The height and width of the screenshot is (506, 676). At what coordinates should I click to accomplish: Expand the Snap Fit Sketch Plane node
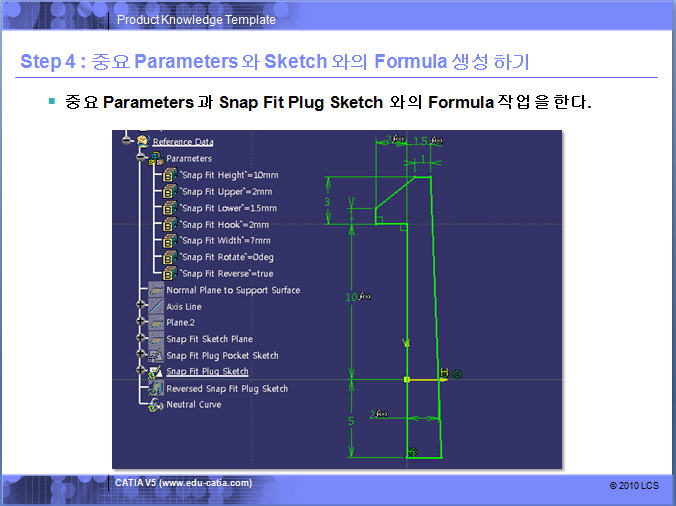(141, 339)
